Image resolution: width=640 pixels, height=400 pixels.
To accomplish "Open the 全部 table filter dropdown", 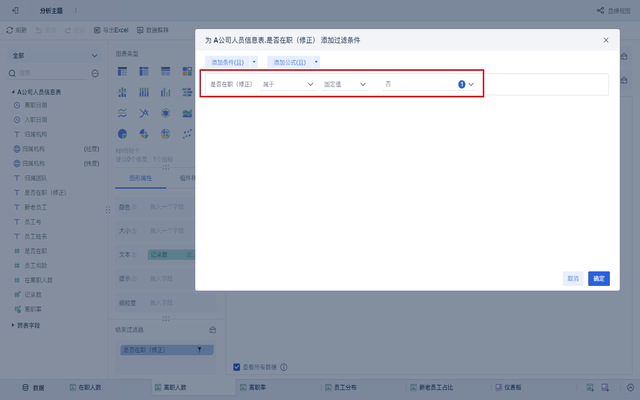I will pos(54,56).
